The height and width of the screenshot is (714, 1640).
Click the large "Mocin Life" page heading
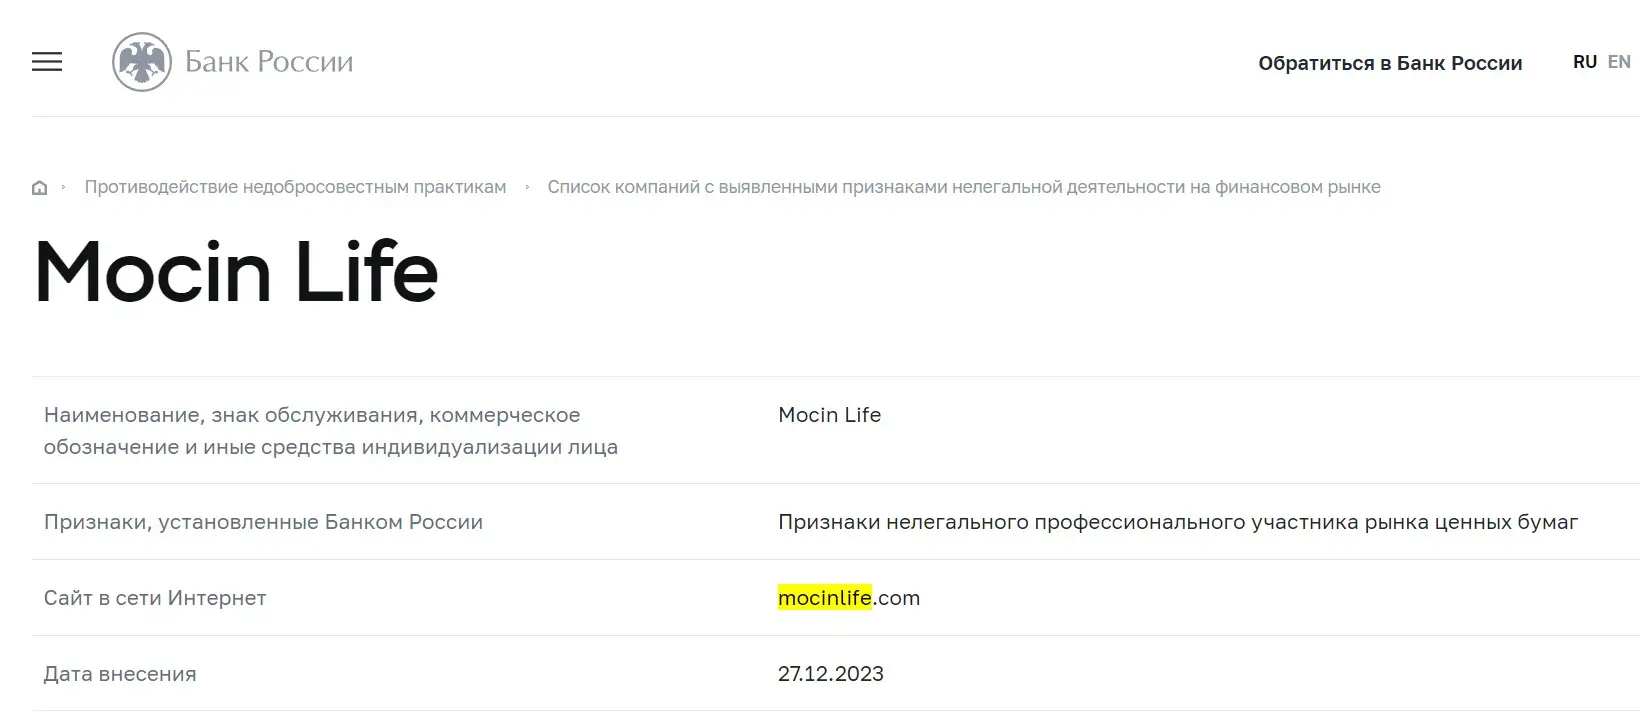click(236, 272)
